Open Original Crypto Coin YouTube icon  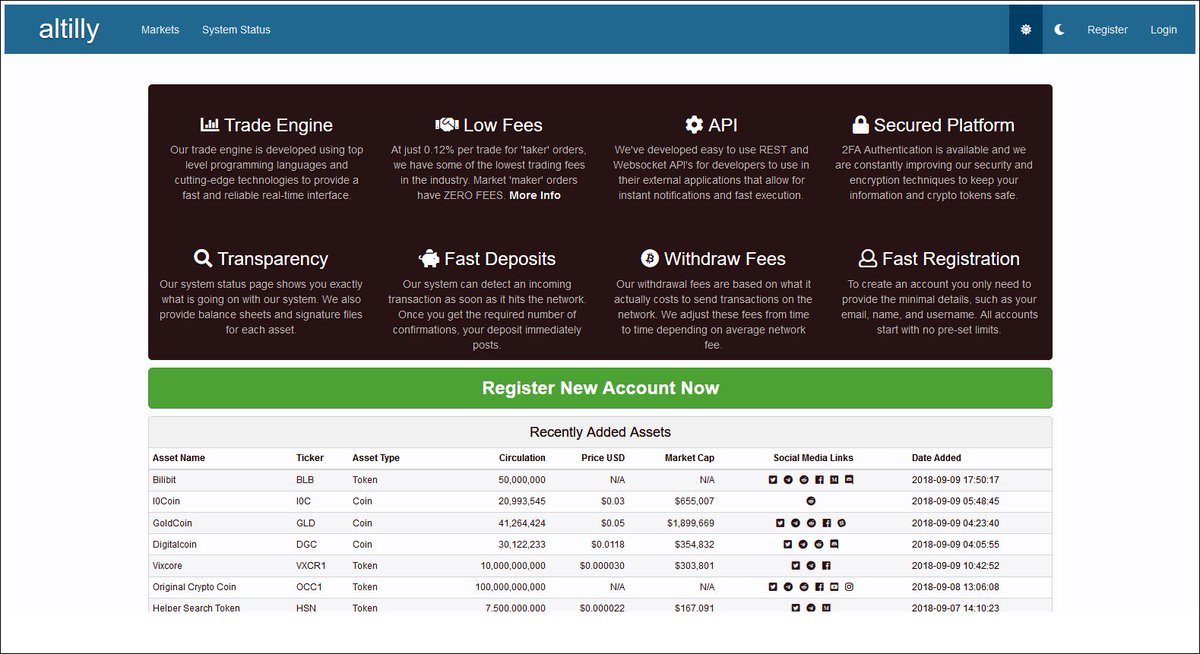tap(834, 587)
